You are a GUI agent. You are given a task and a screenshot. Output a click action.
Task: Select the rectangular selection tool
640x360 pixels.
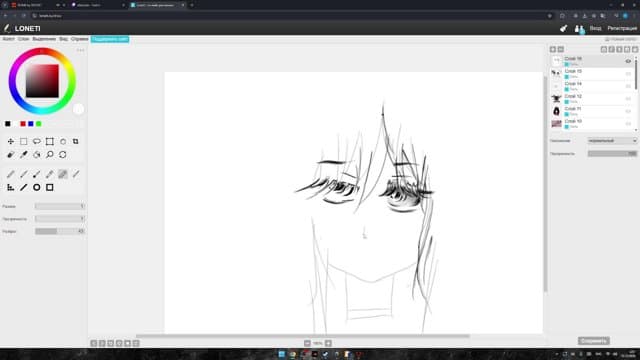point(24,141)
